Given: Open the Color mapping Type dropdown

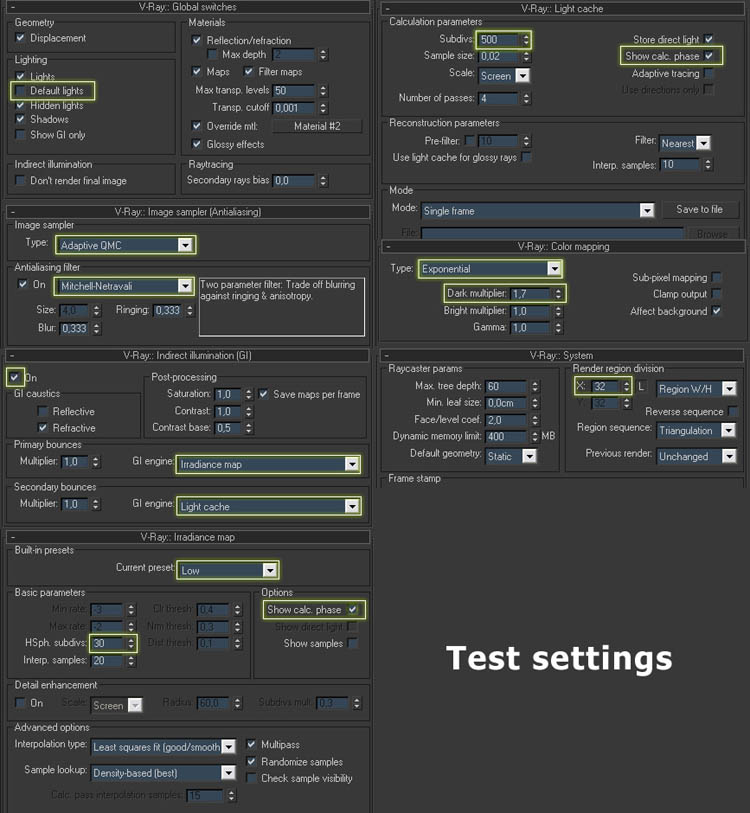Looking at the screenshot, I should (x=553, y=269).
